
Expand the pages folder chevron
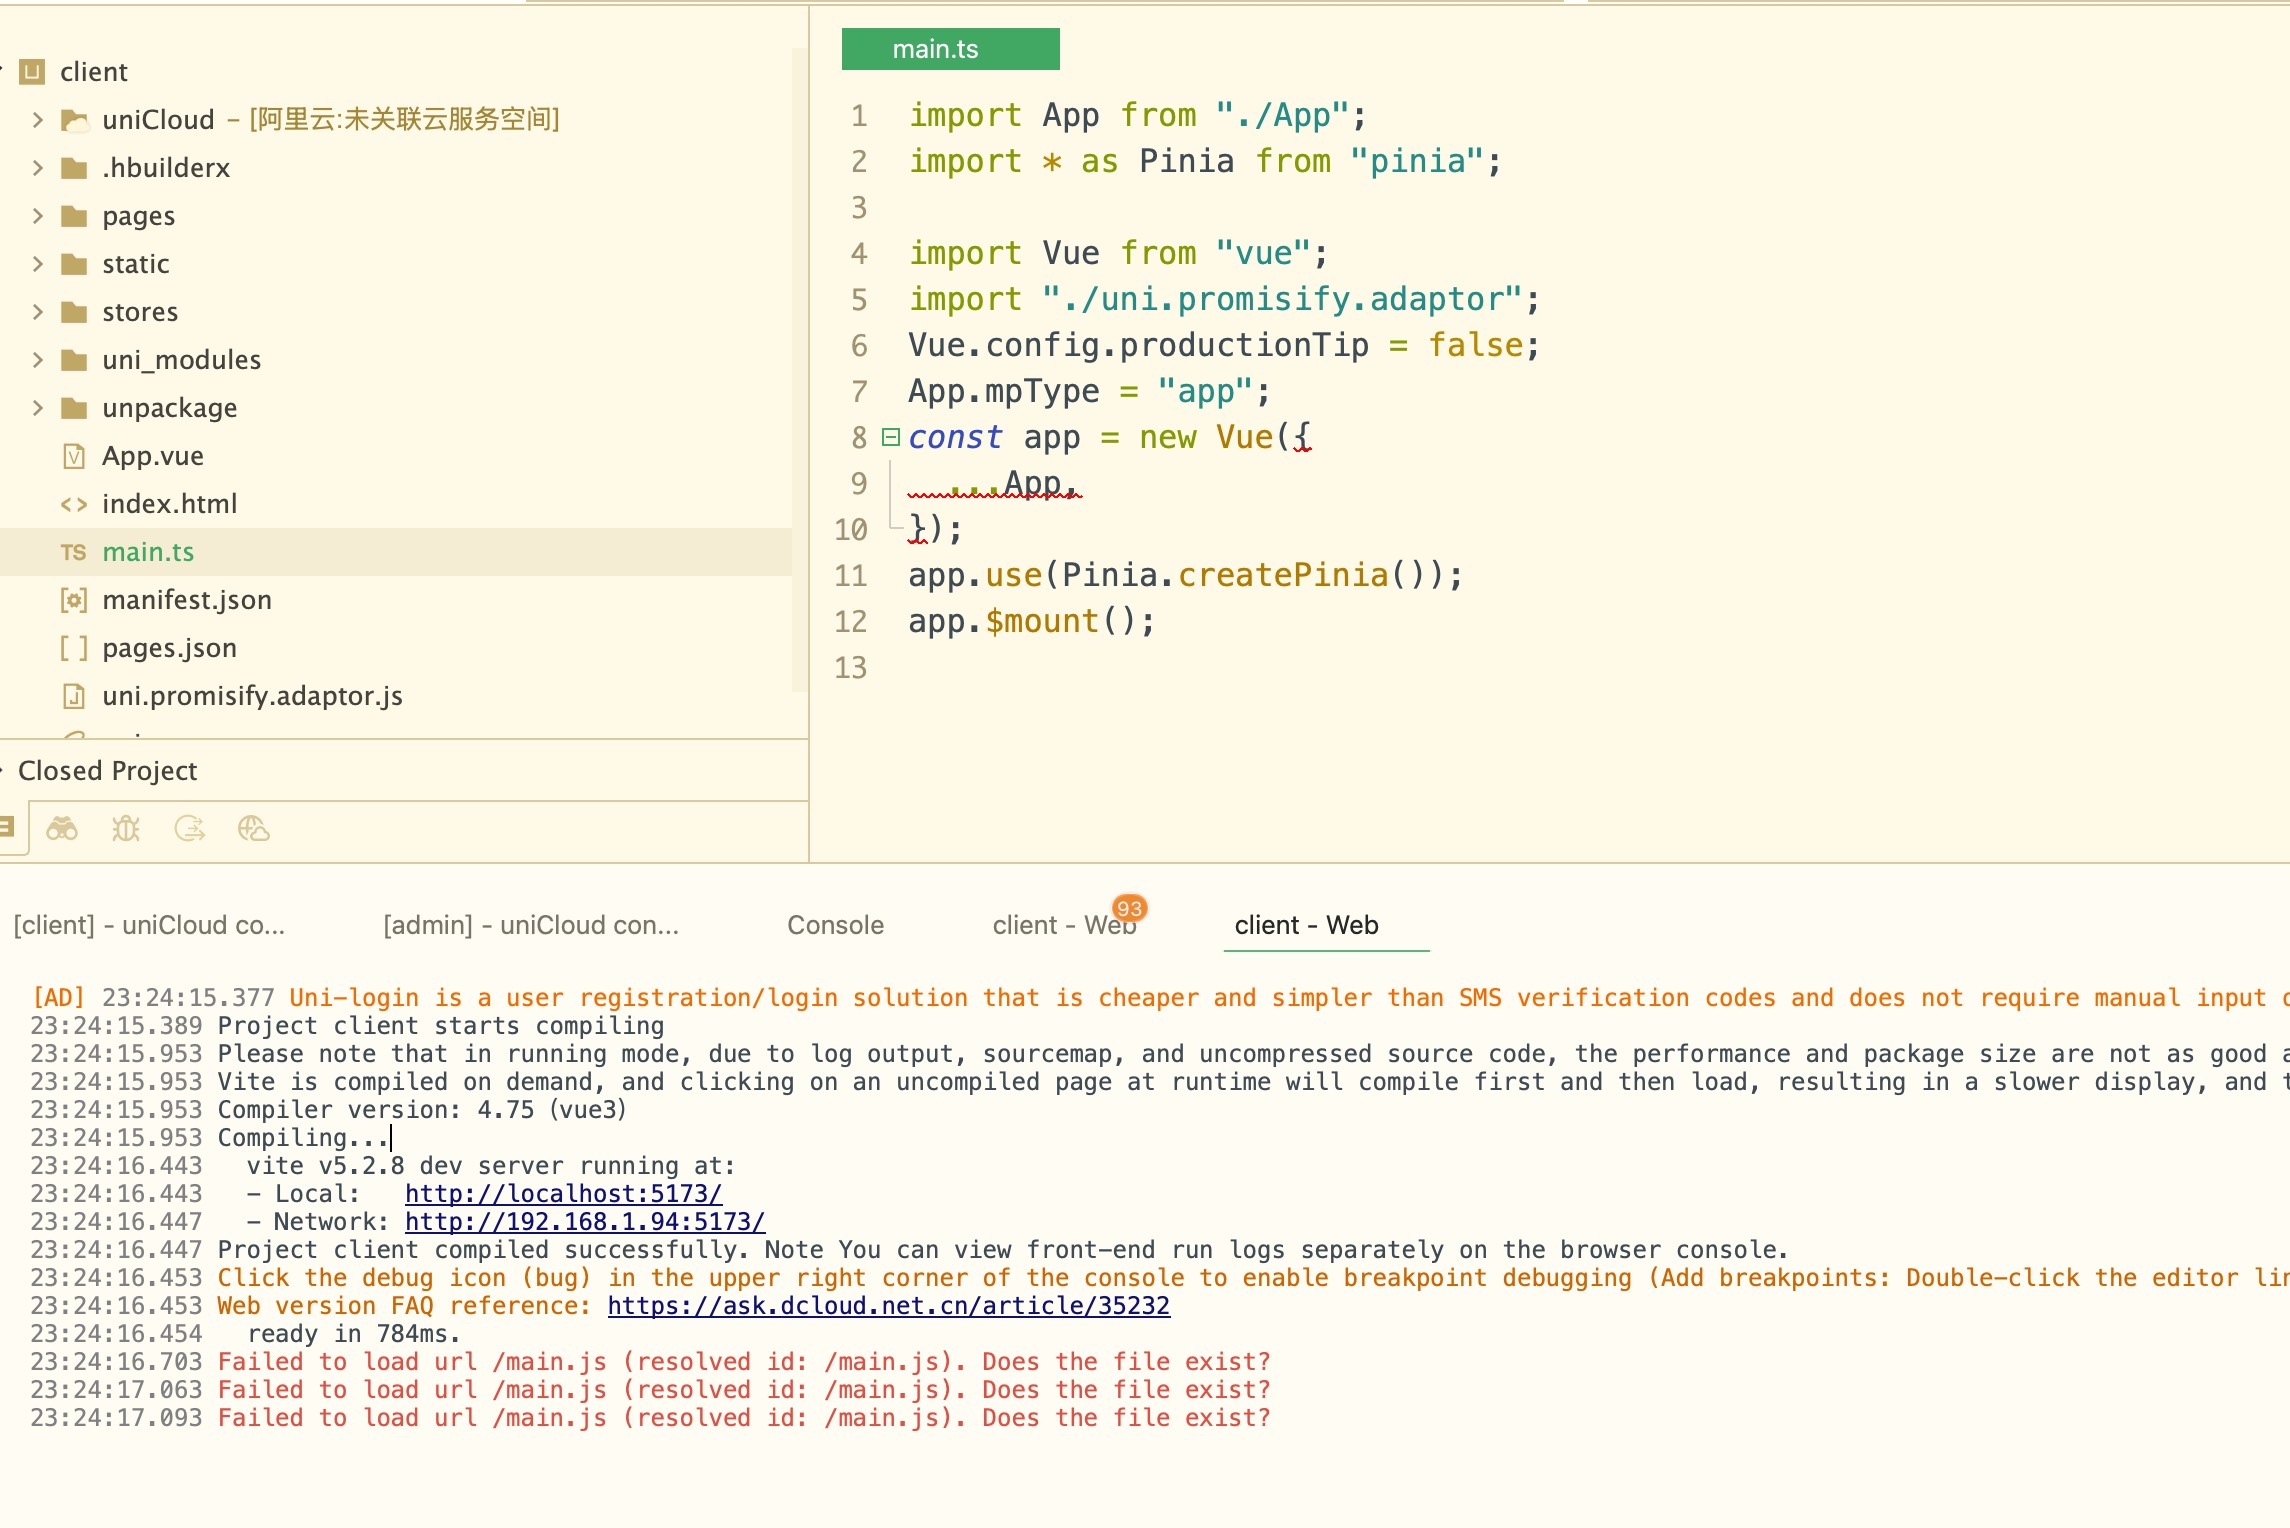pos(38,216)
